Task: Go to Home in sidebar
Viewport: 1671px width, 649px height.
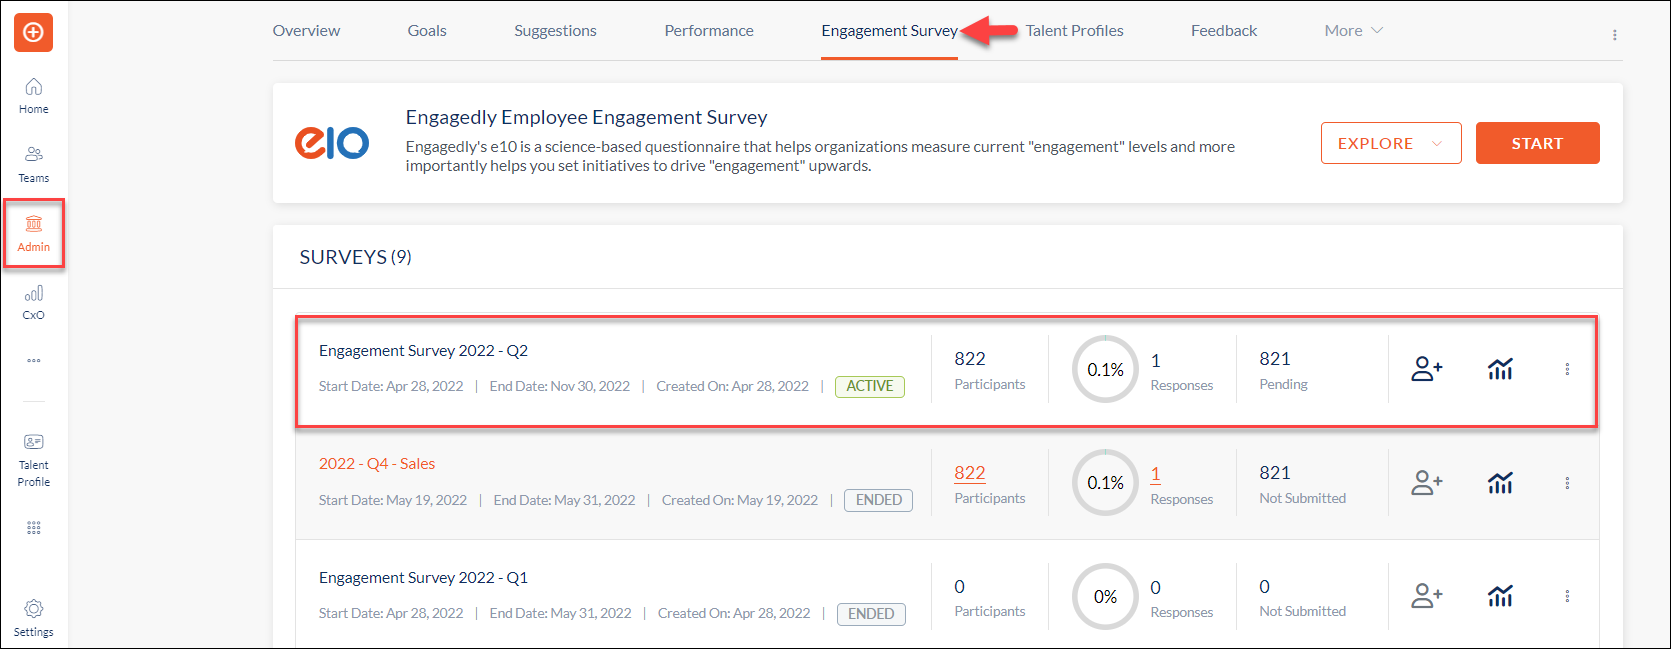Action: click(x=33, y=96)
